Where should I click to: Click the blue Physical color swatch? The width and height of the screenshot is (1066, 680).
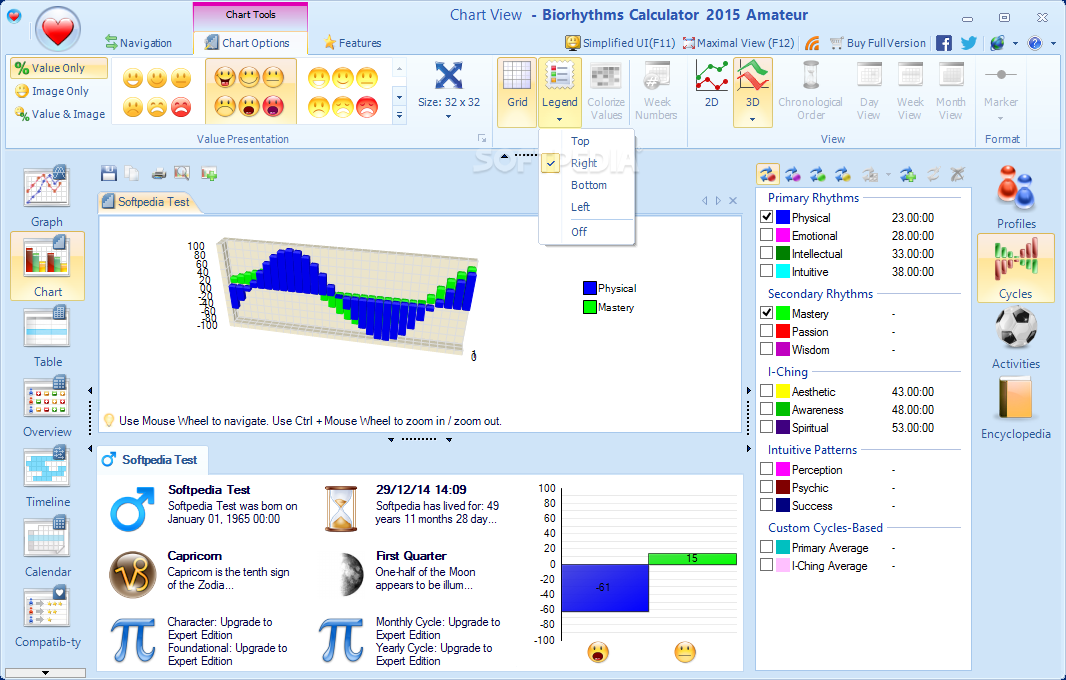tap(783, 217)
